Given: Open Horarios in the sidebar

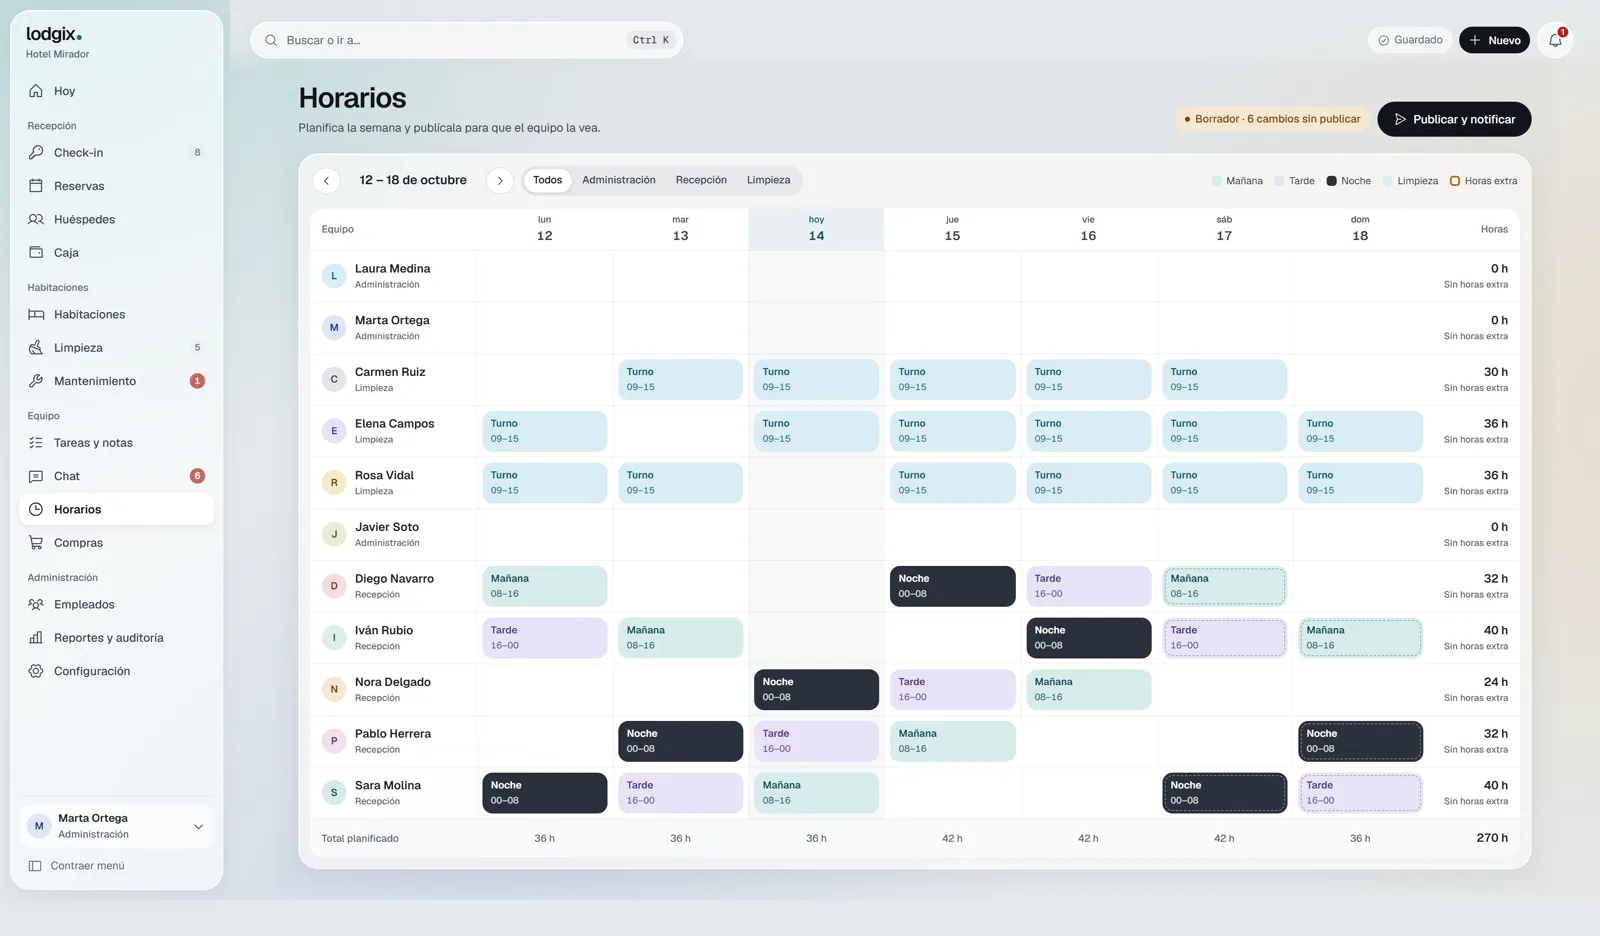Looking at the screenshot, I should pos(116,510).
